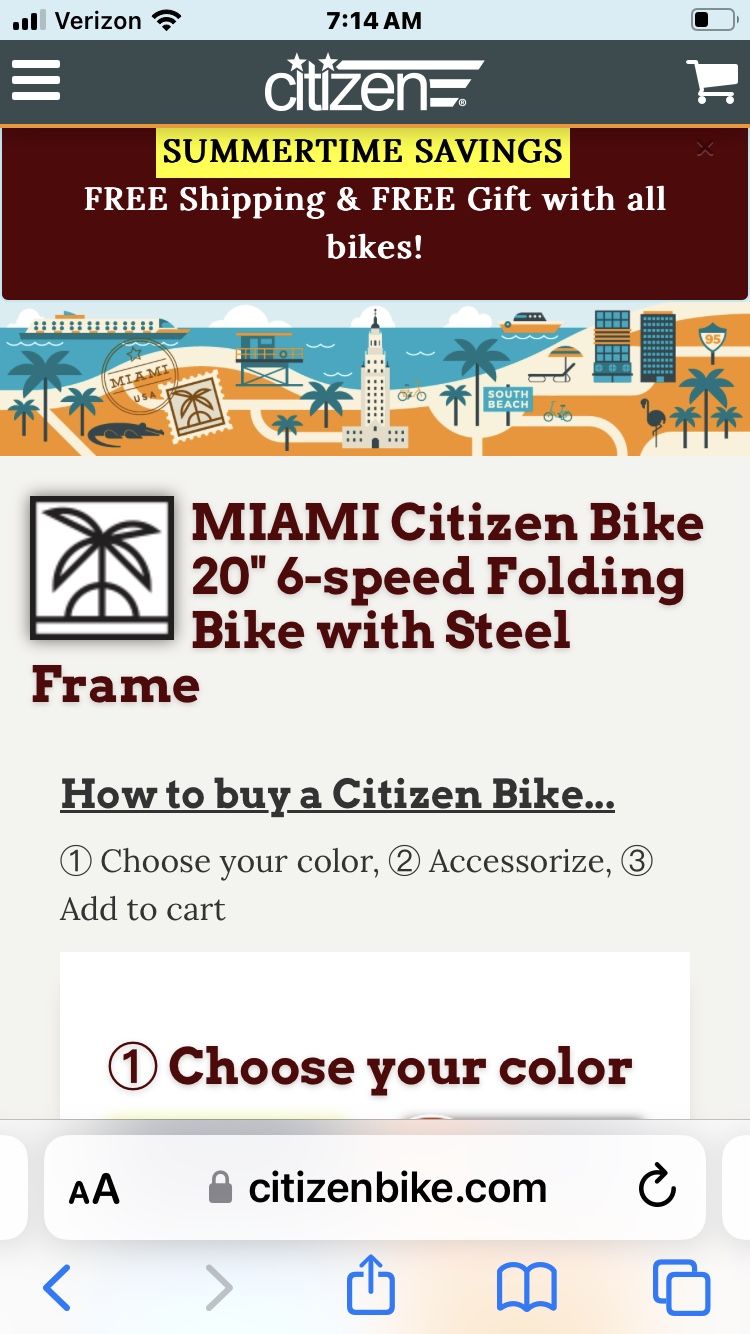The height and width of the screenshot is (1334, 750).
Task: Open the AA text size settings
Action: pyautogui.click(x=94, y=1187)
